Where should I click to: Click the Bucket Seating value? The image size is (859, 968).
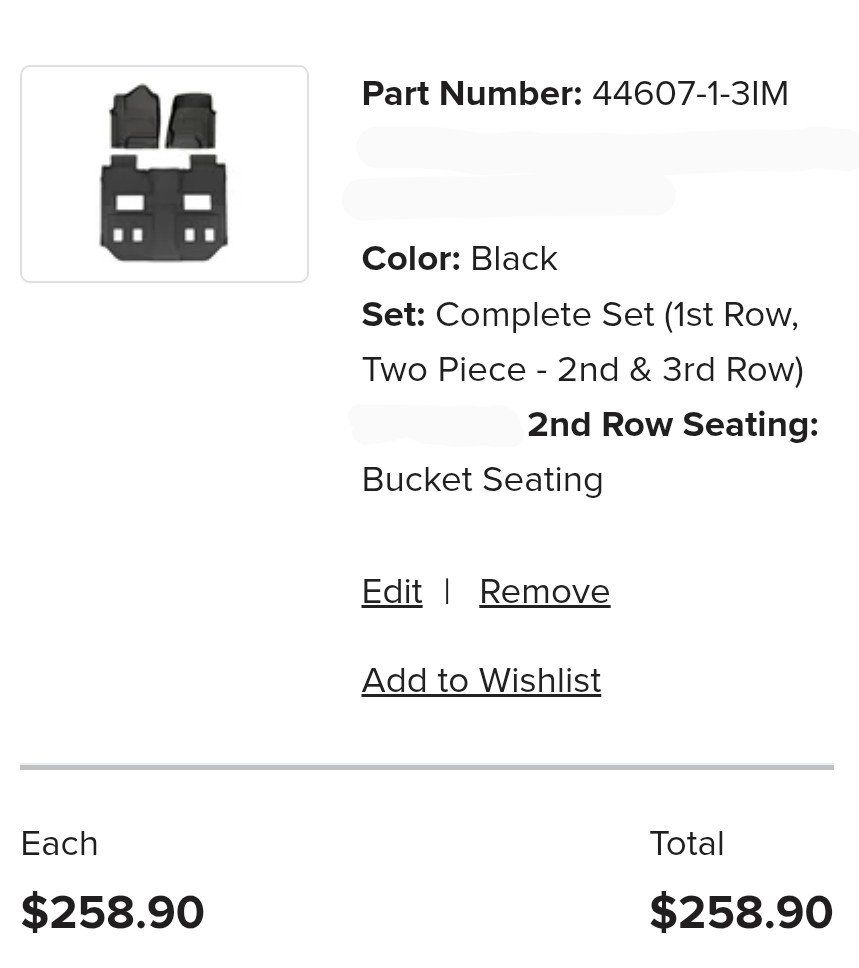pos(482,480)
